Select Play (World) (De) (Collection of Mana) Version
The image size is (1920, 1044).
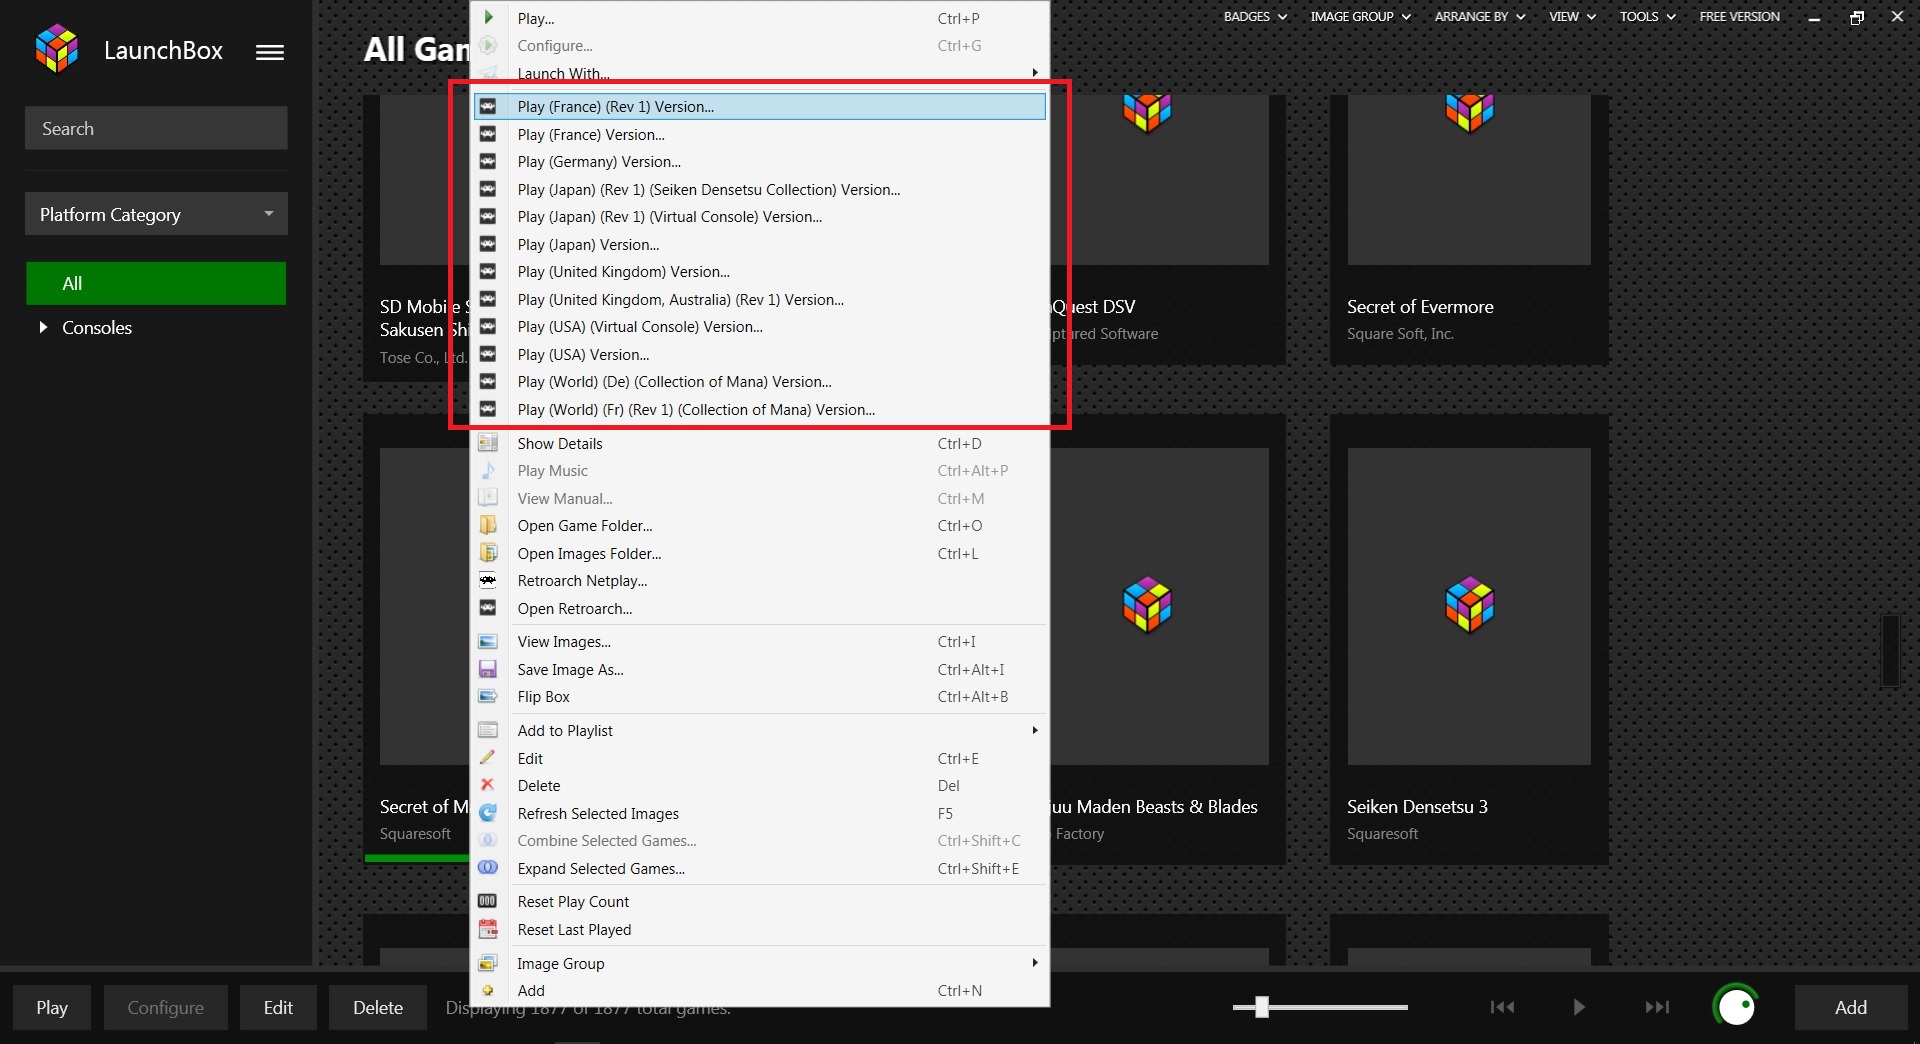[x=760, y=381]
